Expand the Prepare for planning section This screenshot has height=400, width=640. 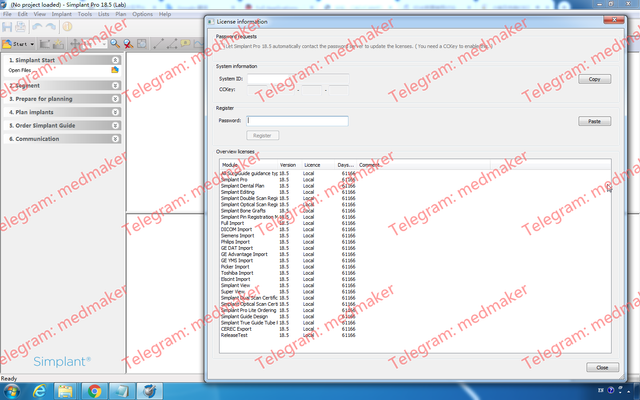click(115, 99)
